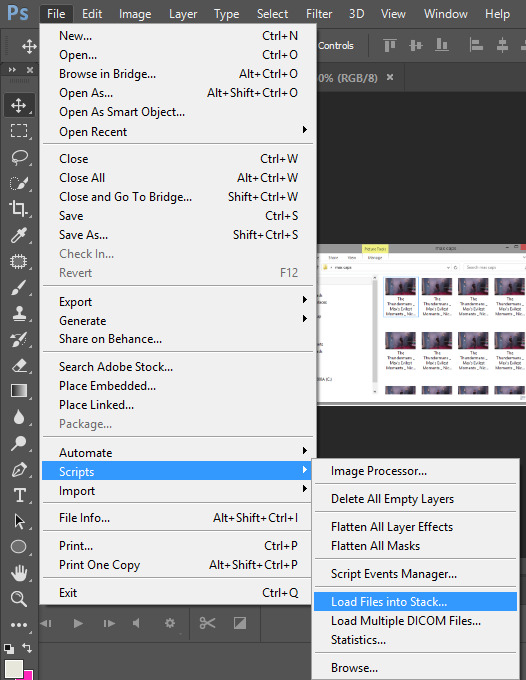Select the Quick Selection tool
526x680 pixels.
(19, 183)
